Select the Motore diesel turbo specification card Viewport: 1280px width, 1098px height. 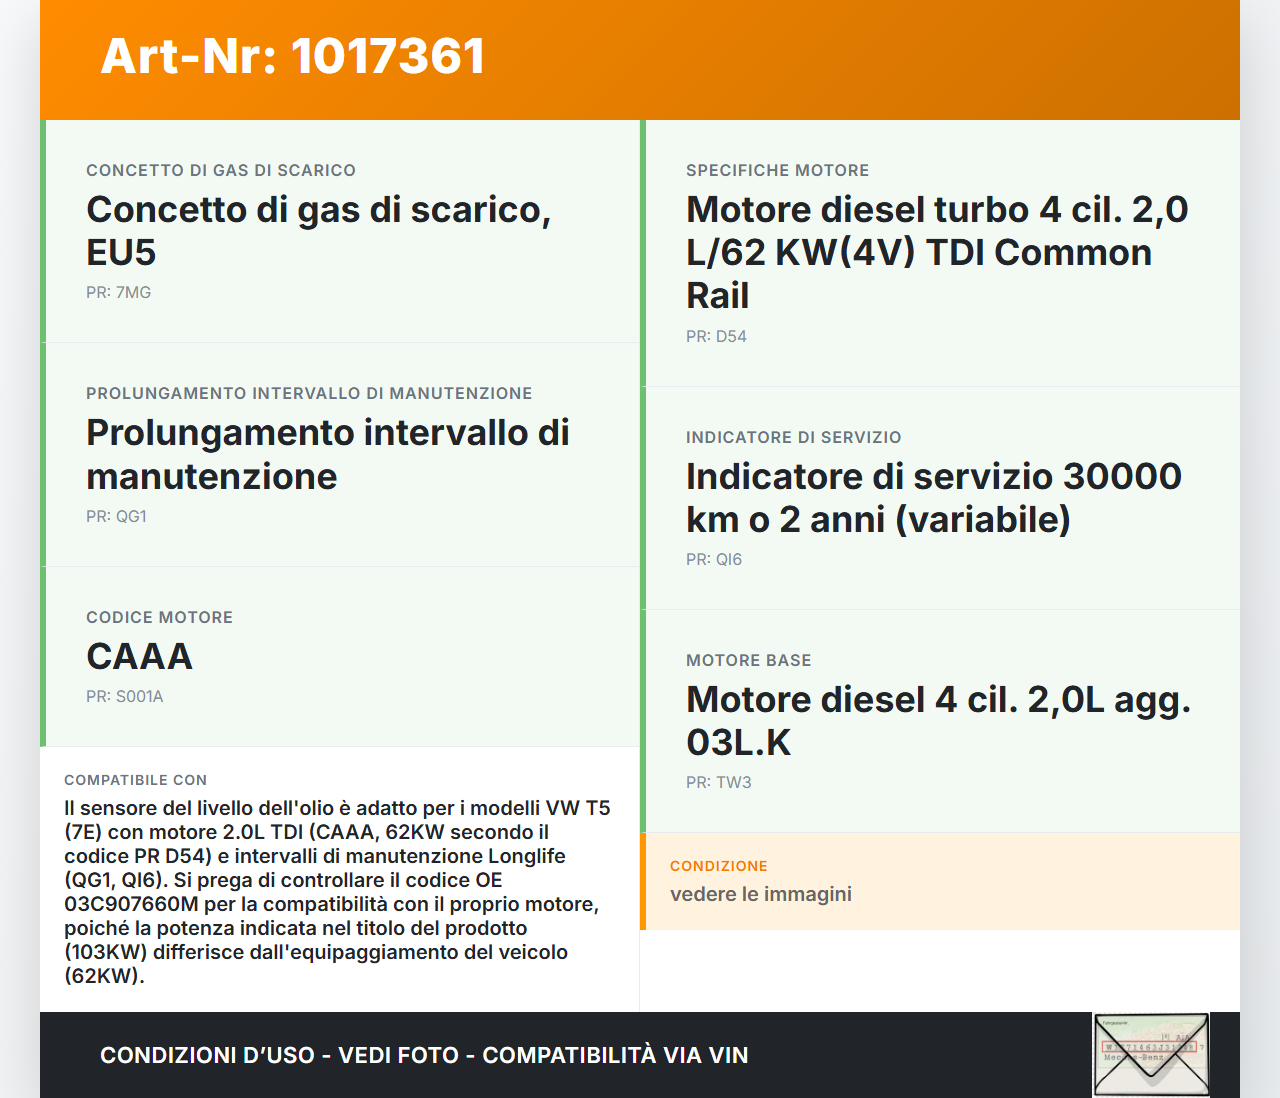[936, 252]
